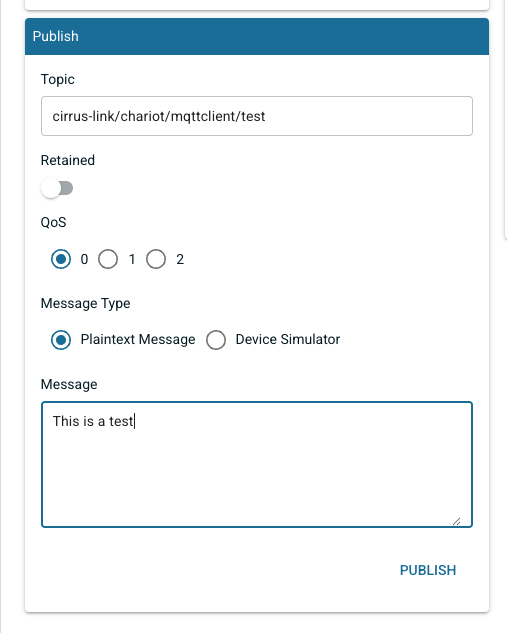Viewport: 507px width, 633px height.
Task: Click the Retained label
Action: click(x=68, y=160)
